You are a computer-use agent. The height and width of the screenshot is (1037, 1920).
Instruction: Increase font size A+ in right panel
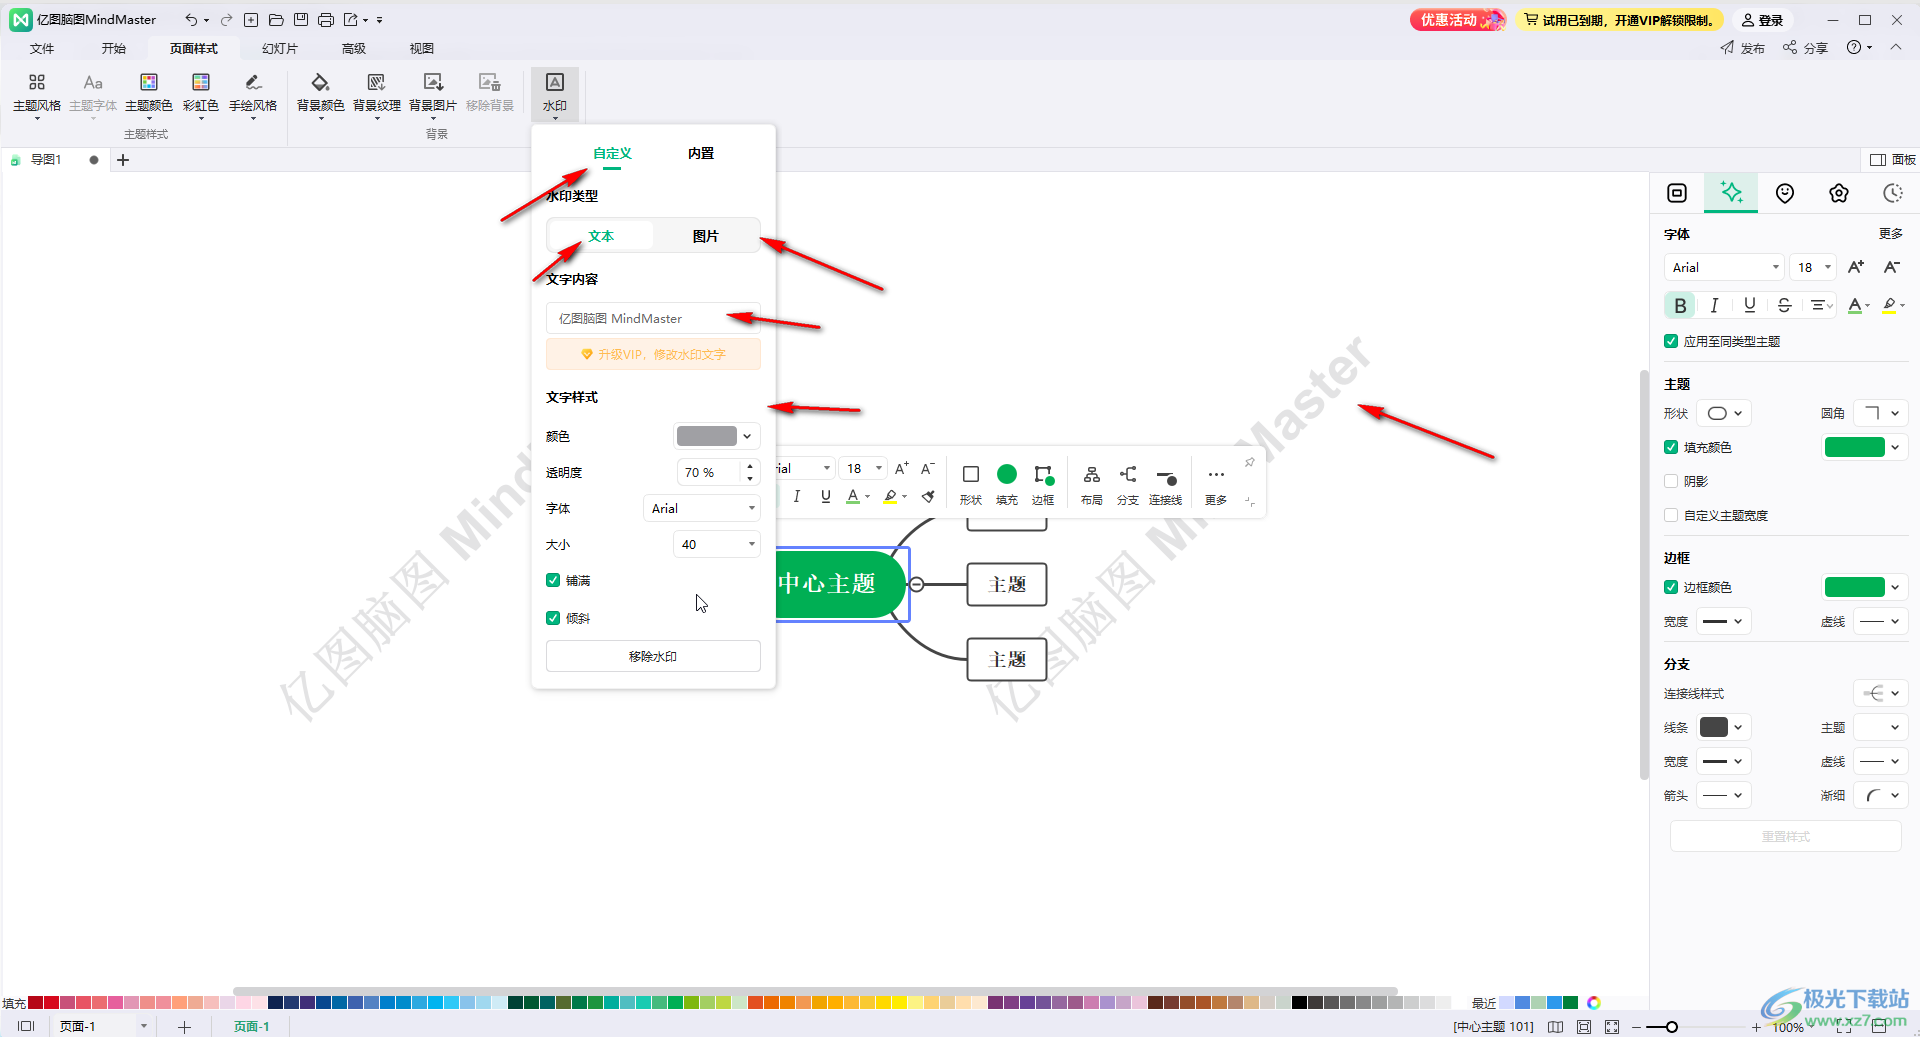tap(1856, 267)
